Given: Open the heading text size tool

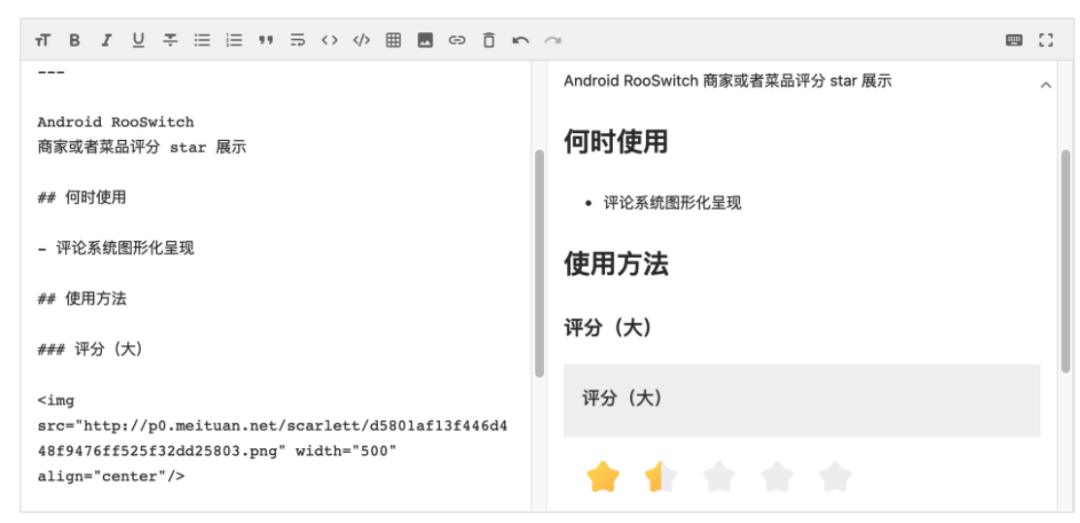Looking at the screenshot, I should (x=43, y=41).
